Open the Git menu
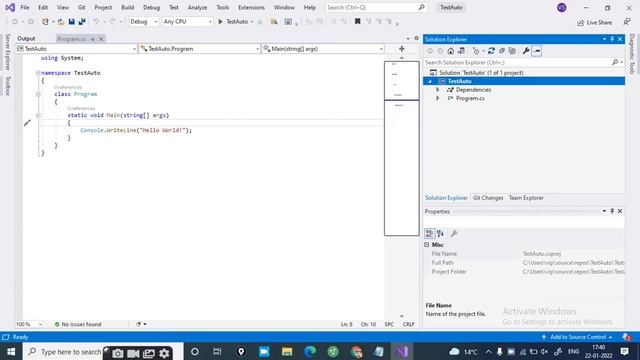 click(82, 7)
